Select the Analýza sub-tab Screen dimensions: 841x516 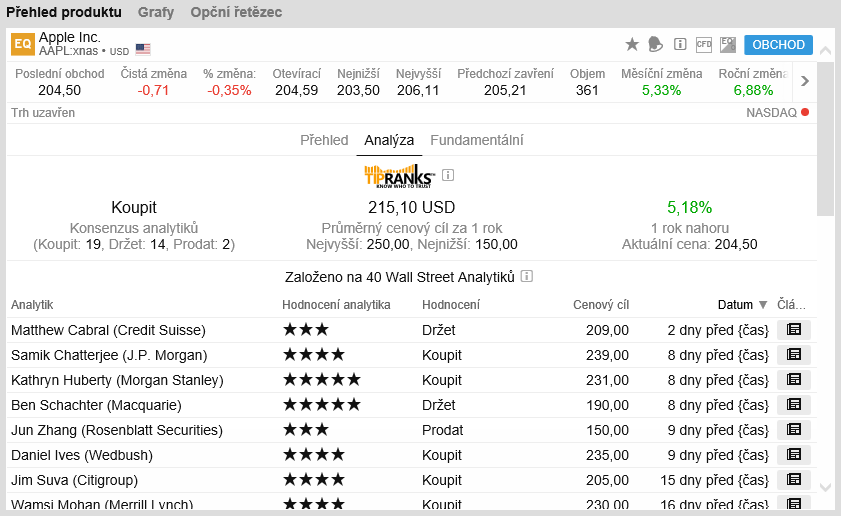[389, 140]
